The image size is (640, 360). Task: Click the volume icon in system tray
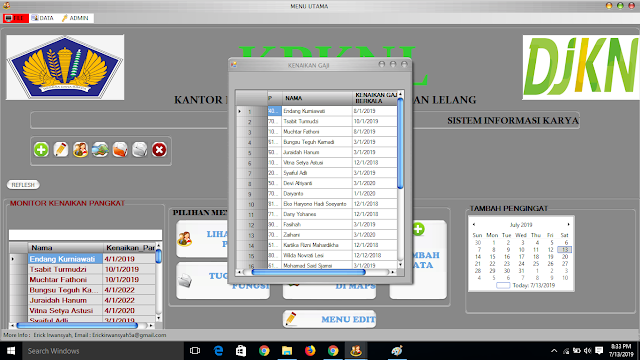[x=588, y=351]
